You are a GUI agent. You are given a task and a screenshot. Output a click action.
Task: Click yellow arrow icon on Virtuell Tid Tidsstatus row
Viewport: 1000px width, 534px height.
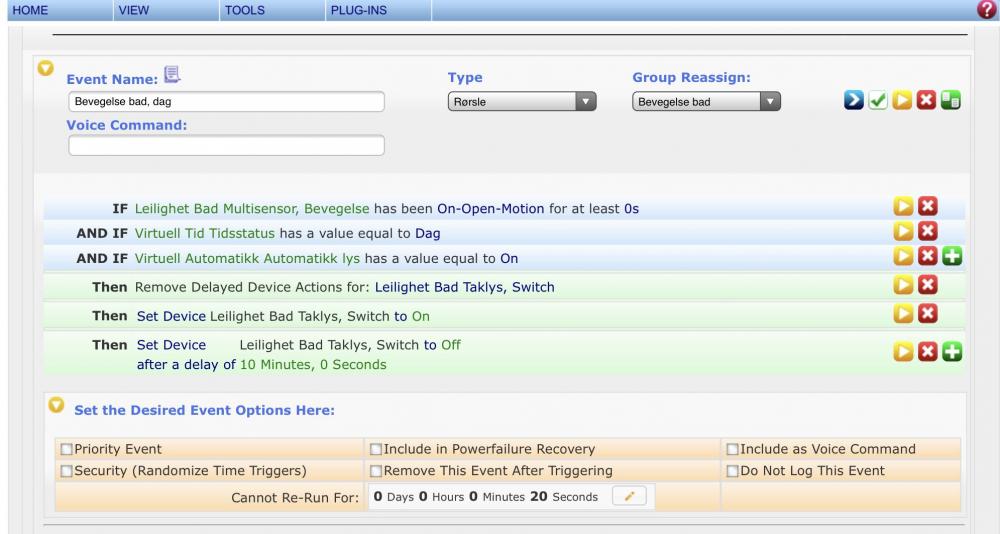(904, 232)
